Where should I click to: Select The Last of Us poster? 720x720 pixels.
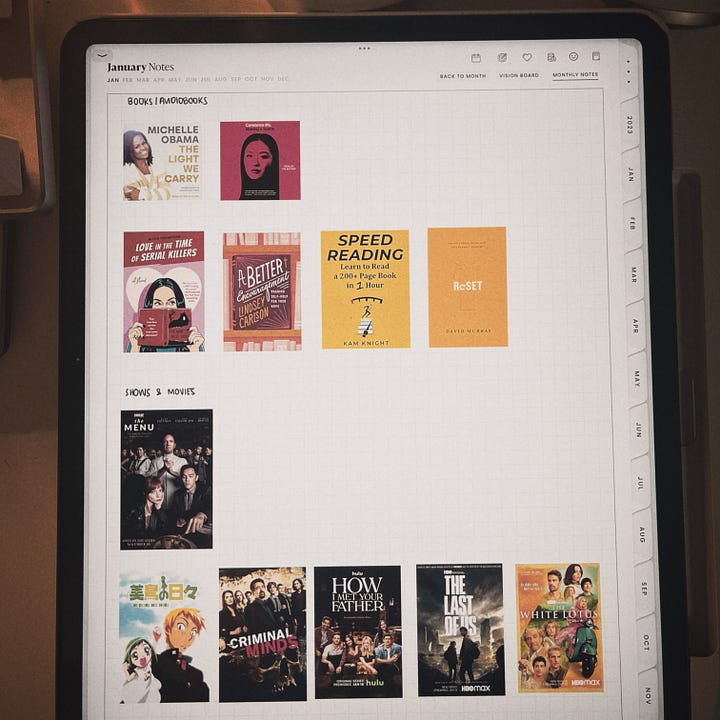coord(461,630)
